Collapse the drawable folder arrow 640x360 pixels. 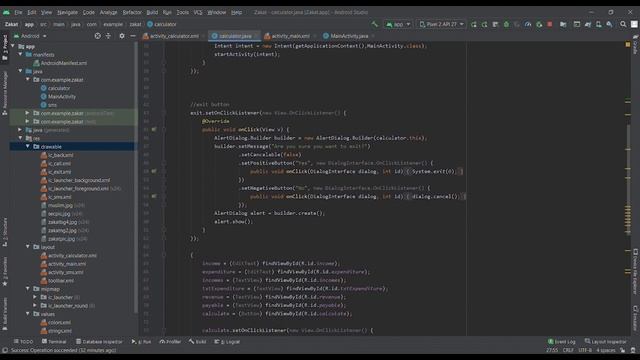click(x=28, y=147)
